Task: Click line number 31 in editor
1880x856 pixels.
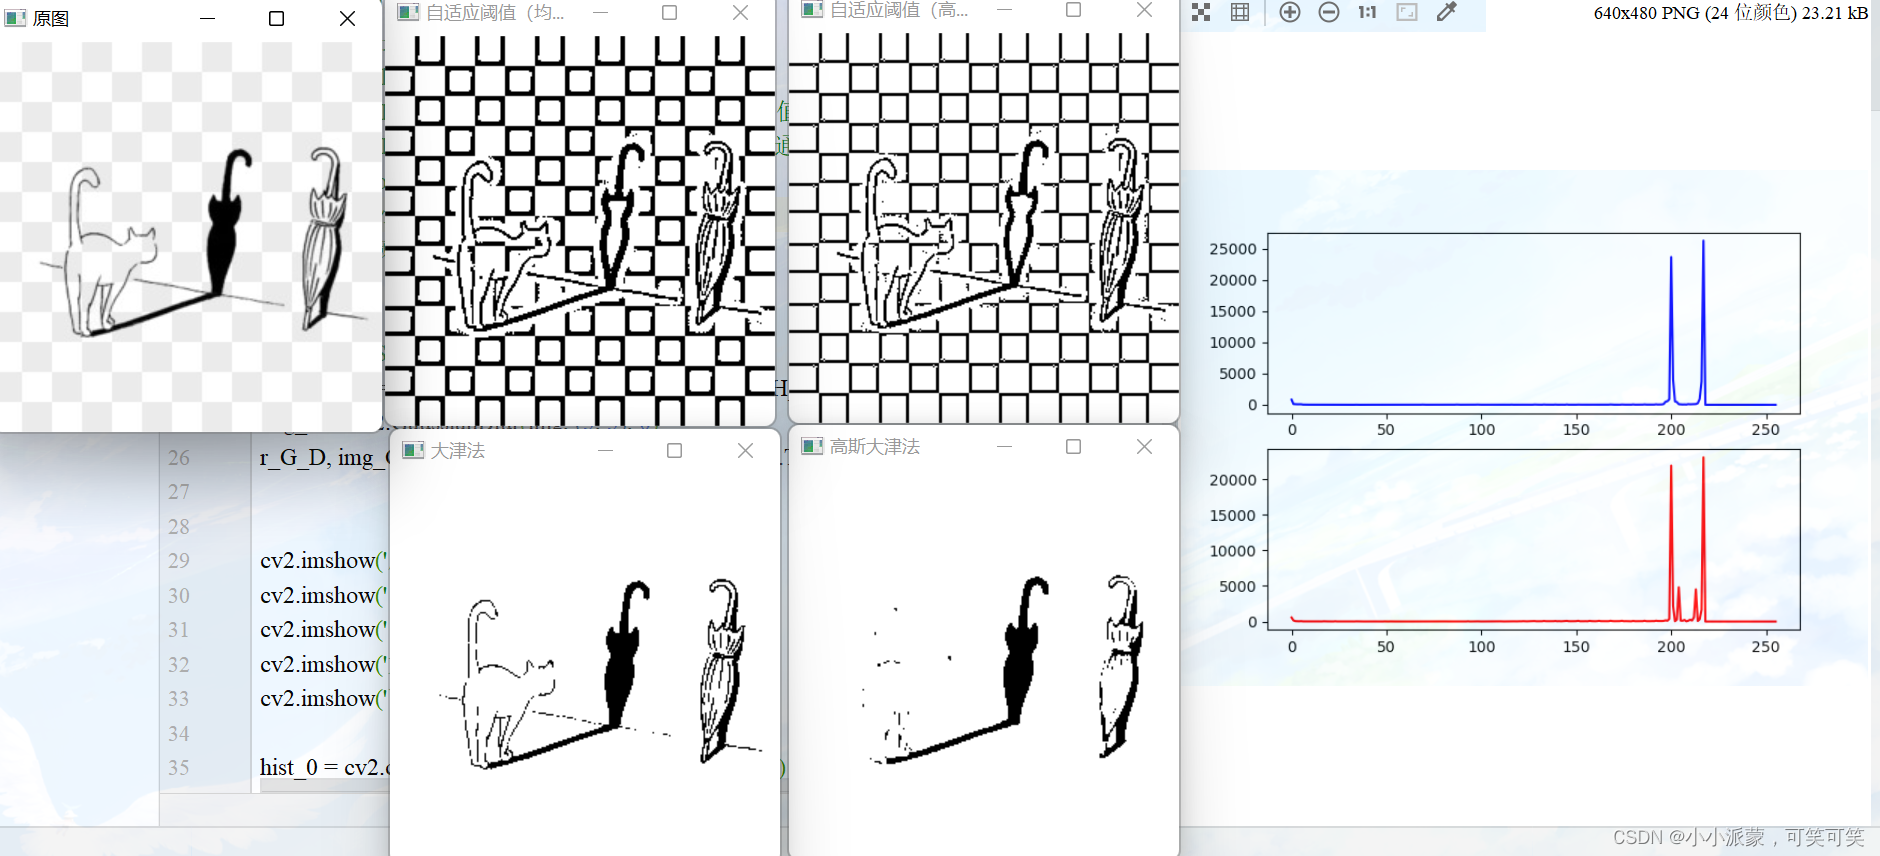Action: click(x=179, y=630)
